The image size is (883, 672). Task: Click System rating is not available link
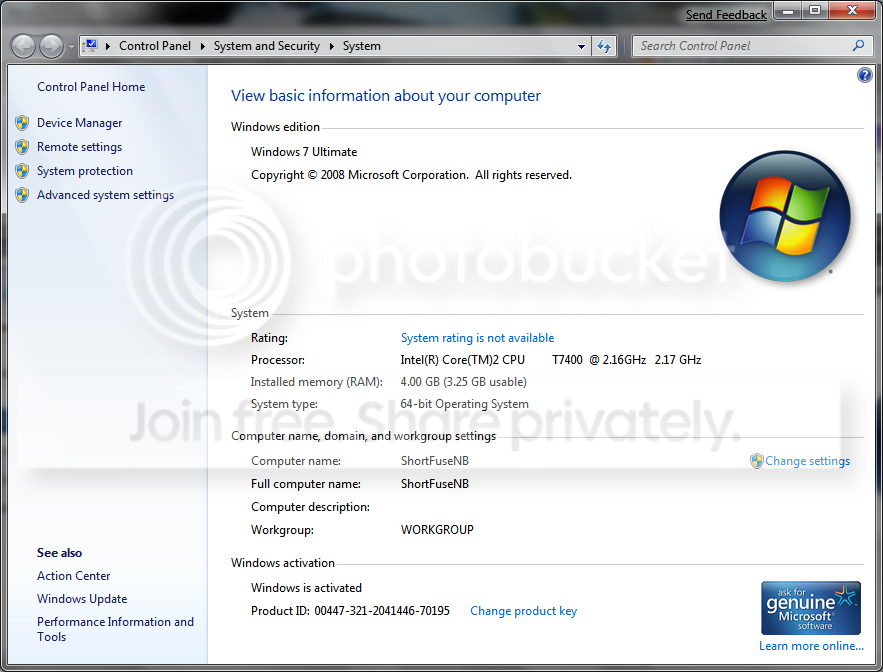[477, 338]
